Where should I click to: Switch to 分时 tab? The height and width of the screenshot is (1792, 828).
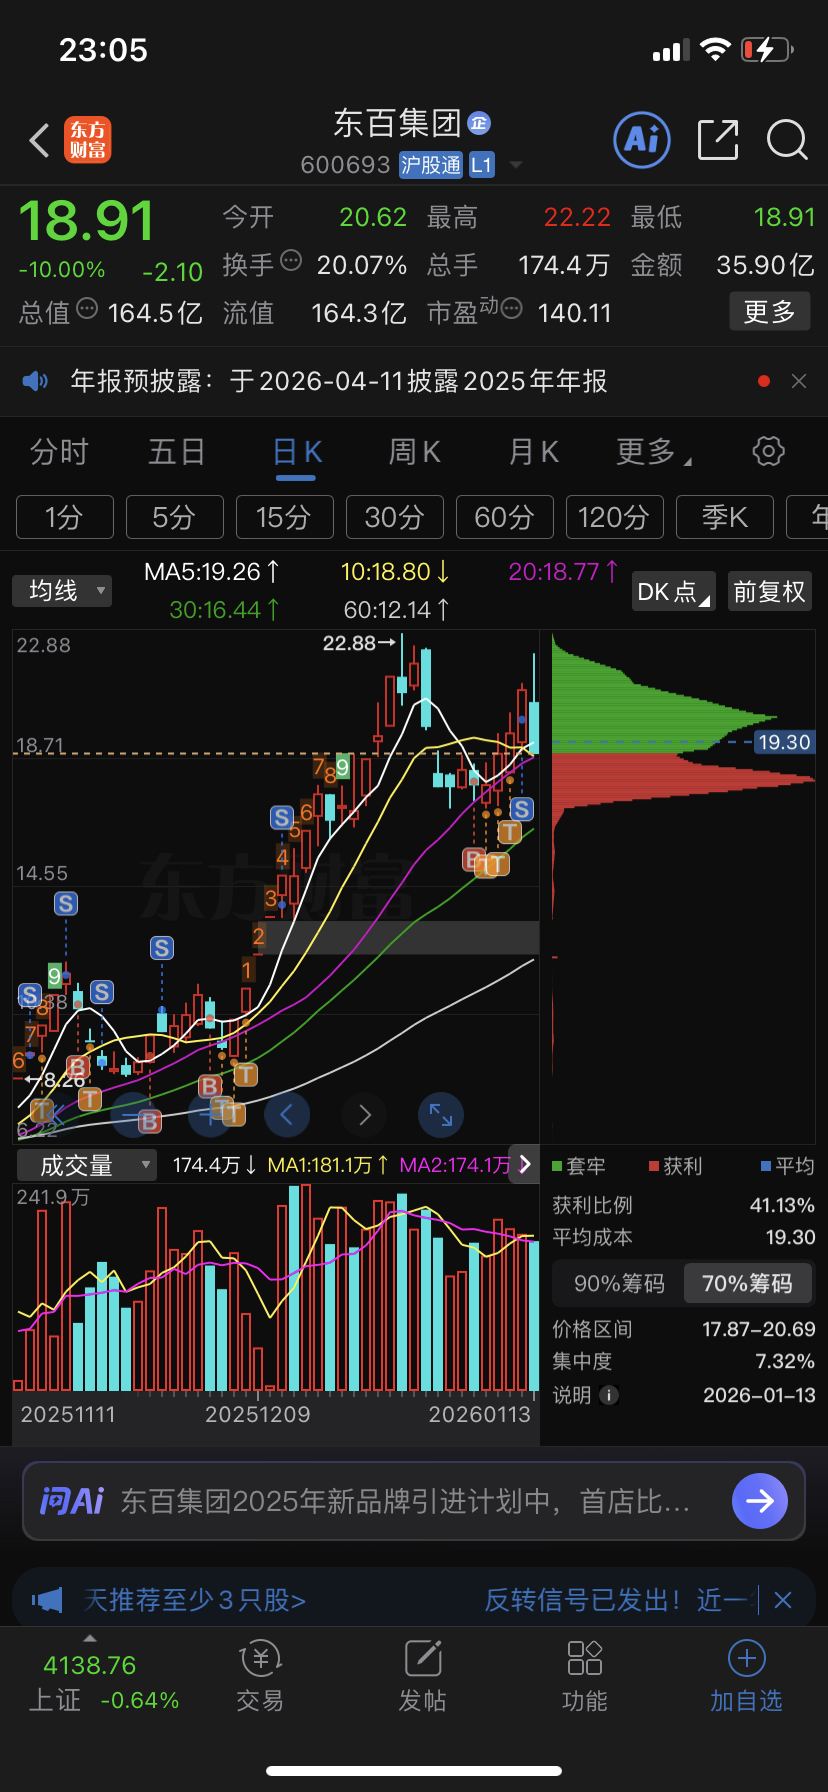59,452
